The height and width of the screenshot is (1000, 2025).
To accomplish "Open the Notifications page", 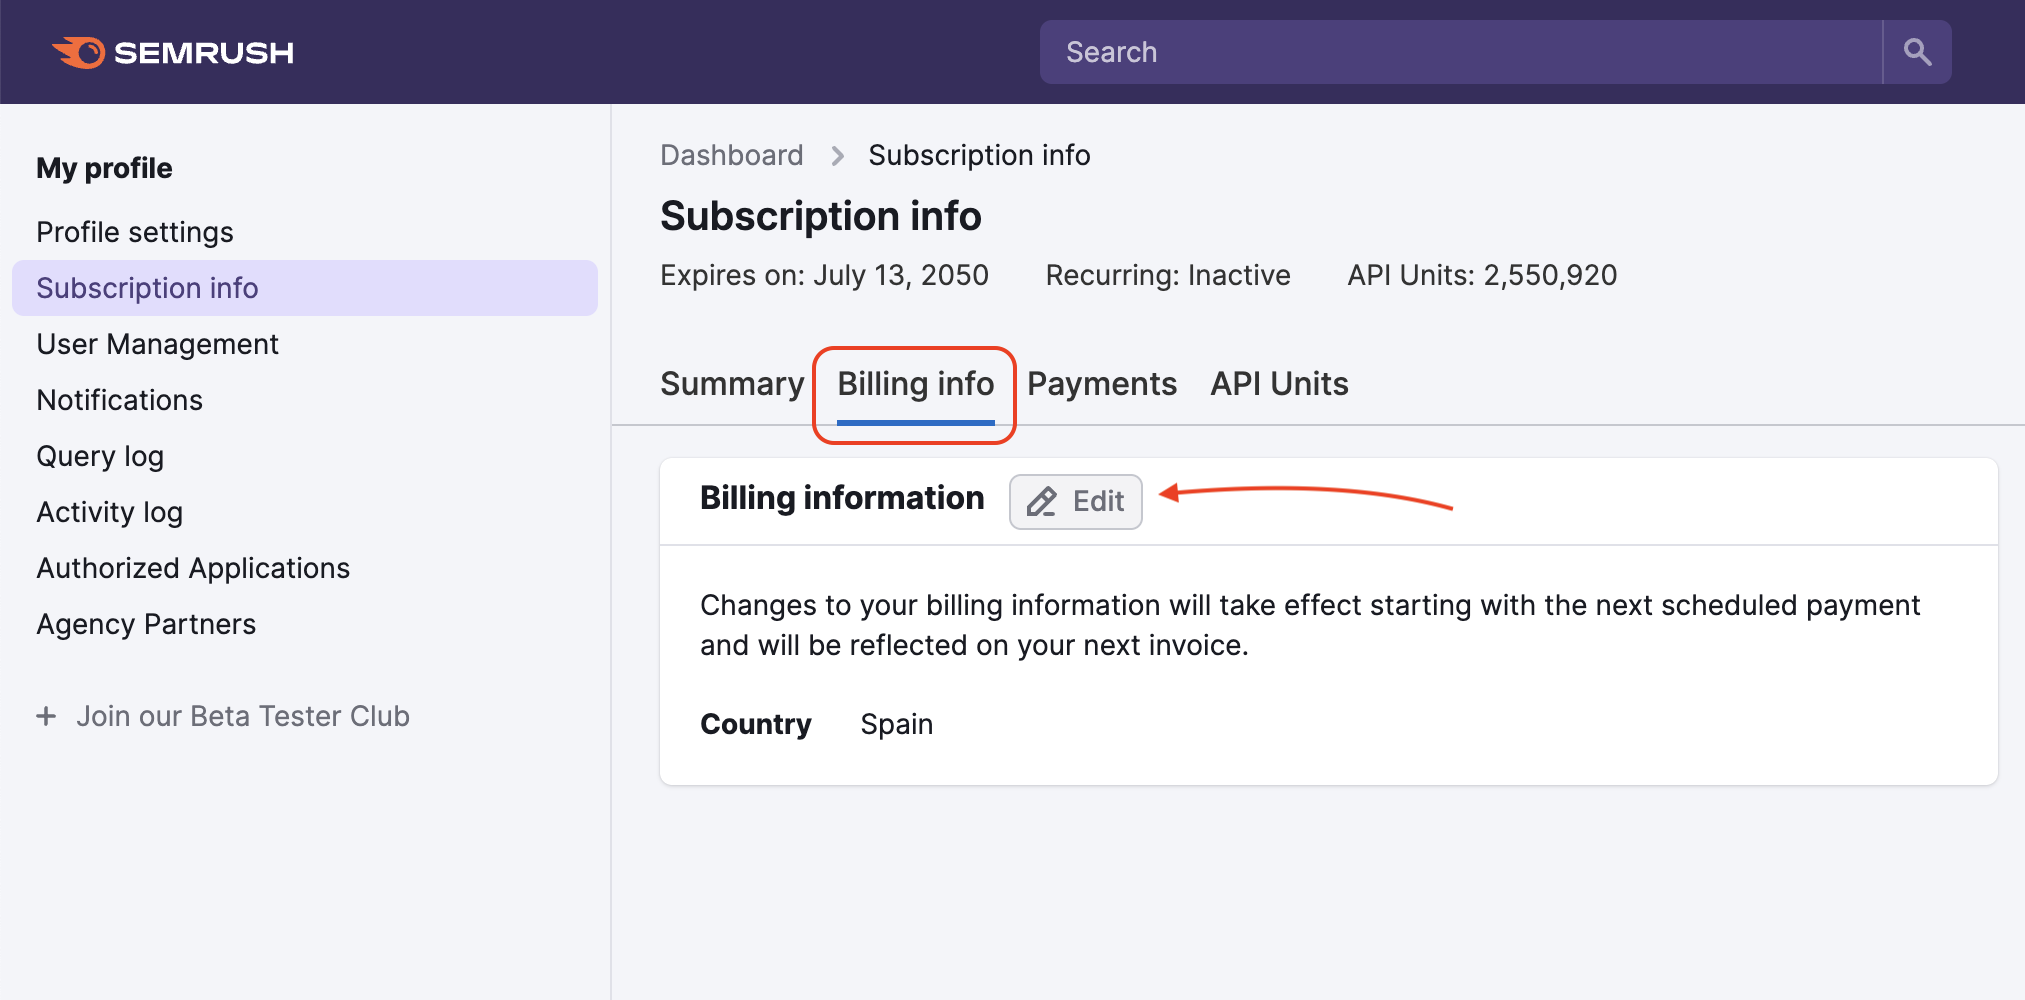I will [119, 399].
